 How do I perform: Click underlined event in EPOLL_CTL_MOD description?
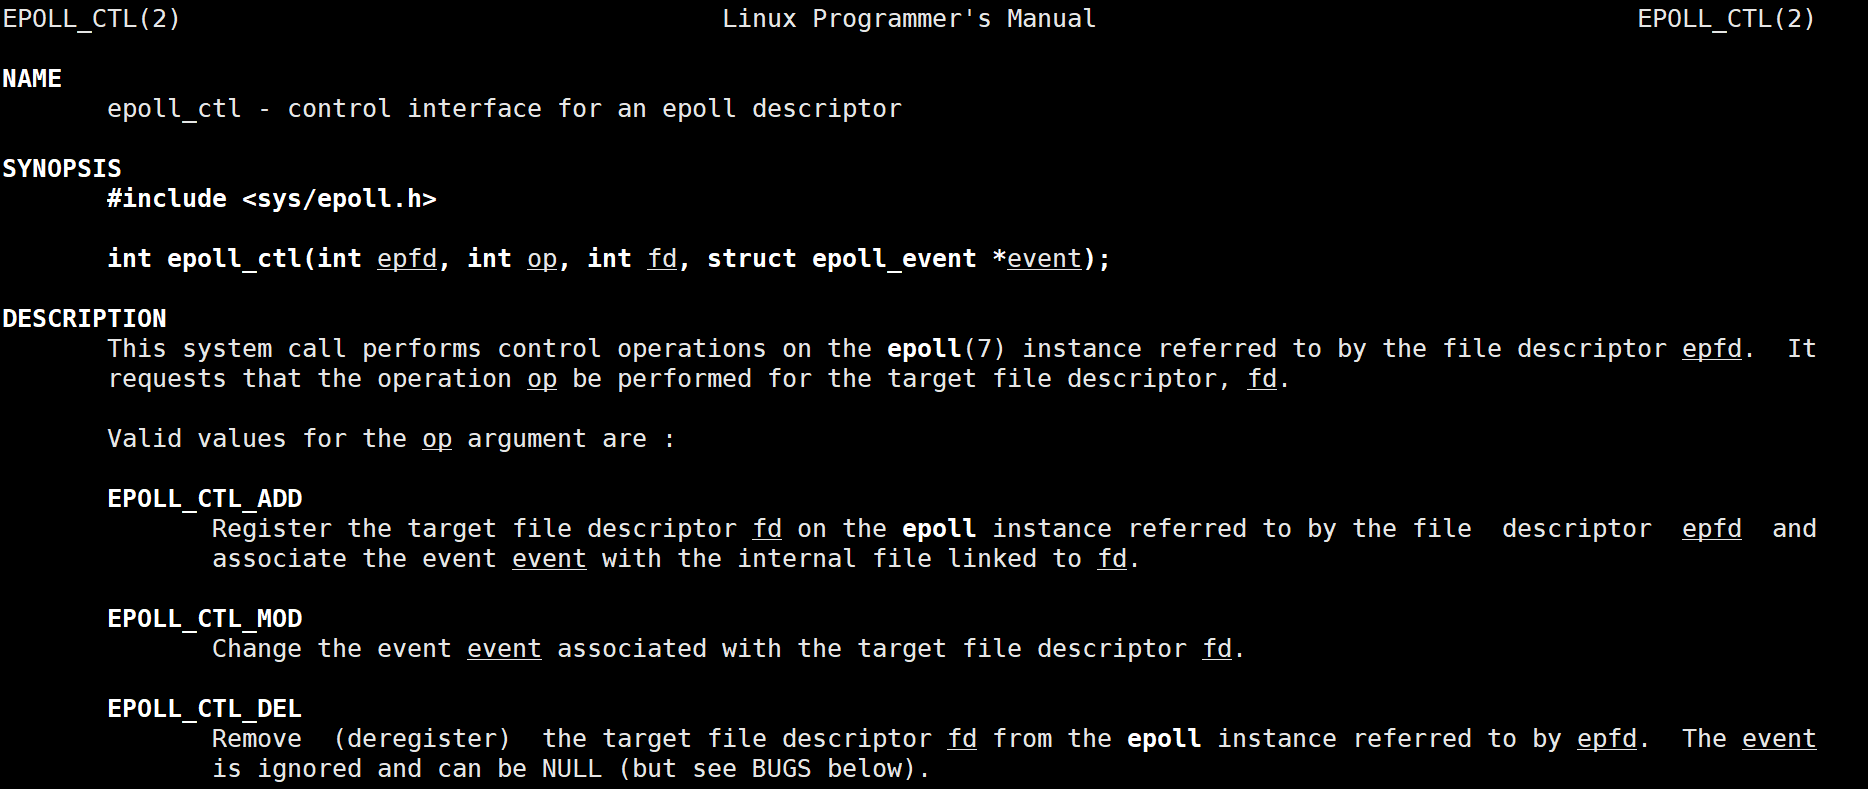click(x=504, y=649)
